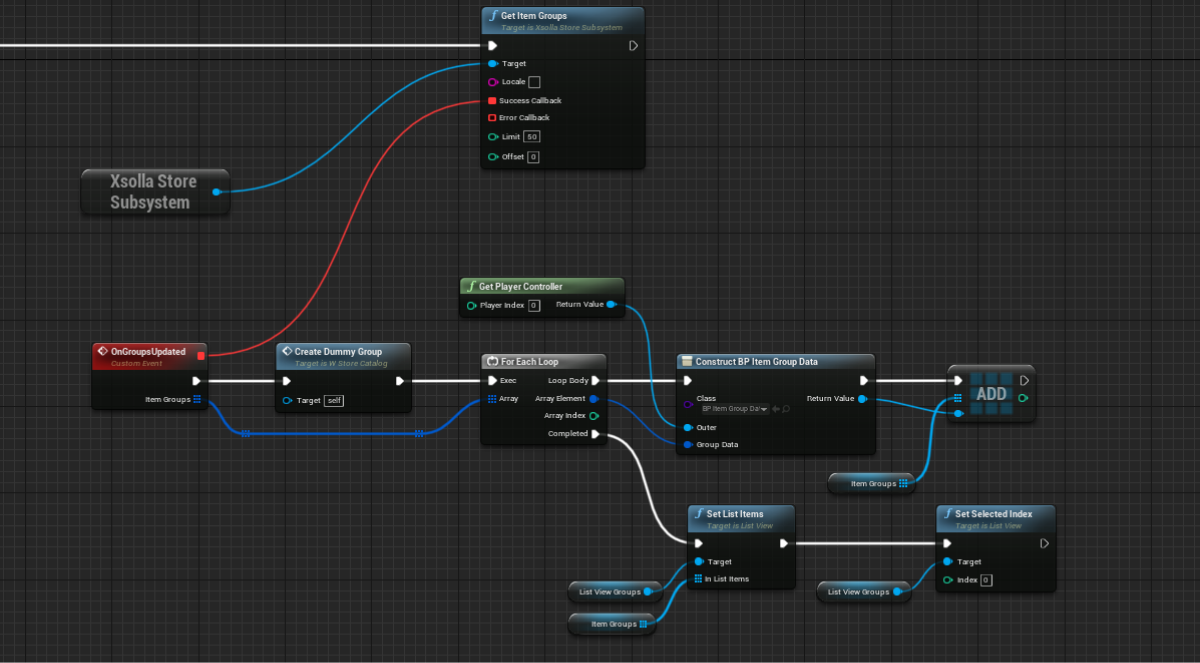Select the Xsolla Store Subsystem node

click(153, 191)
